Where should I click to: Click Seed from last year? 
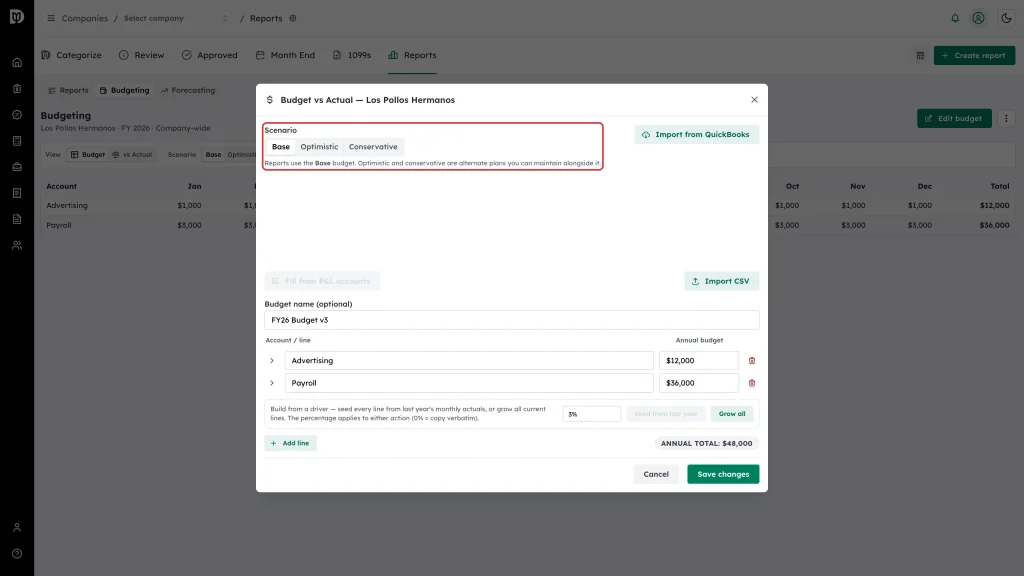pyautogui.click(x=665, y=414)
